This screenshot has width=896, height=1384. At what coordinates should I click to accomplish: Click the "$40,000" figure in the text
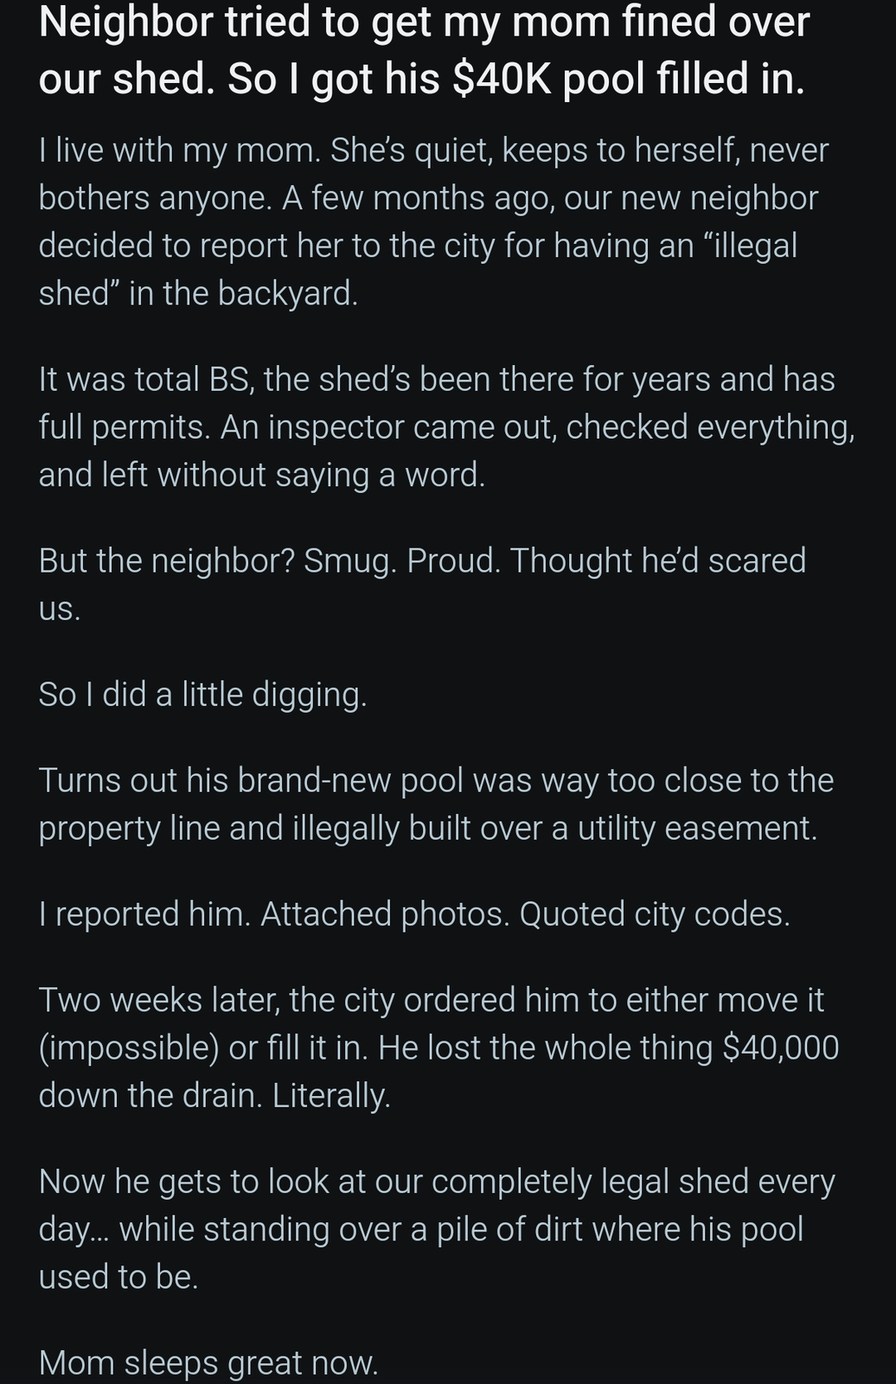780,1048
